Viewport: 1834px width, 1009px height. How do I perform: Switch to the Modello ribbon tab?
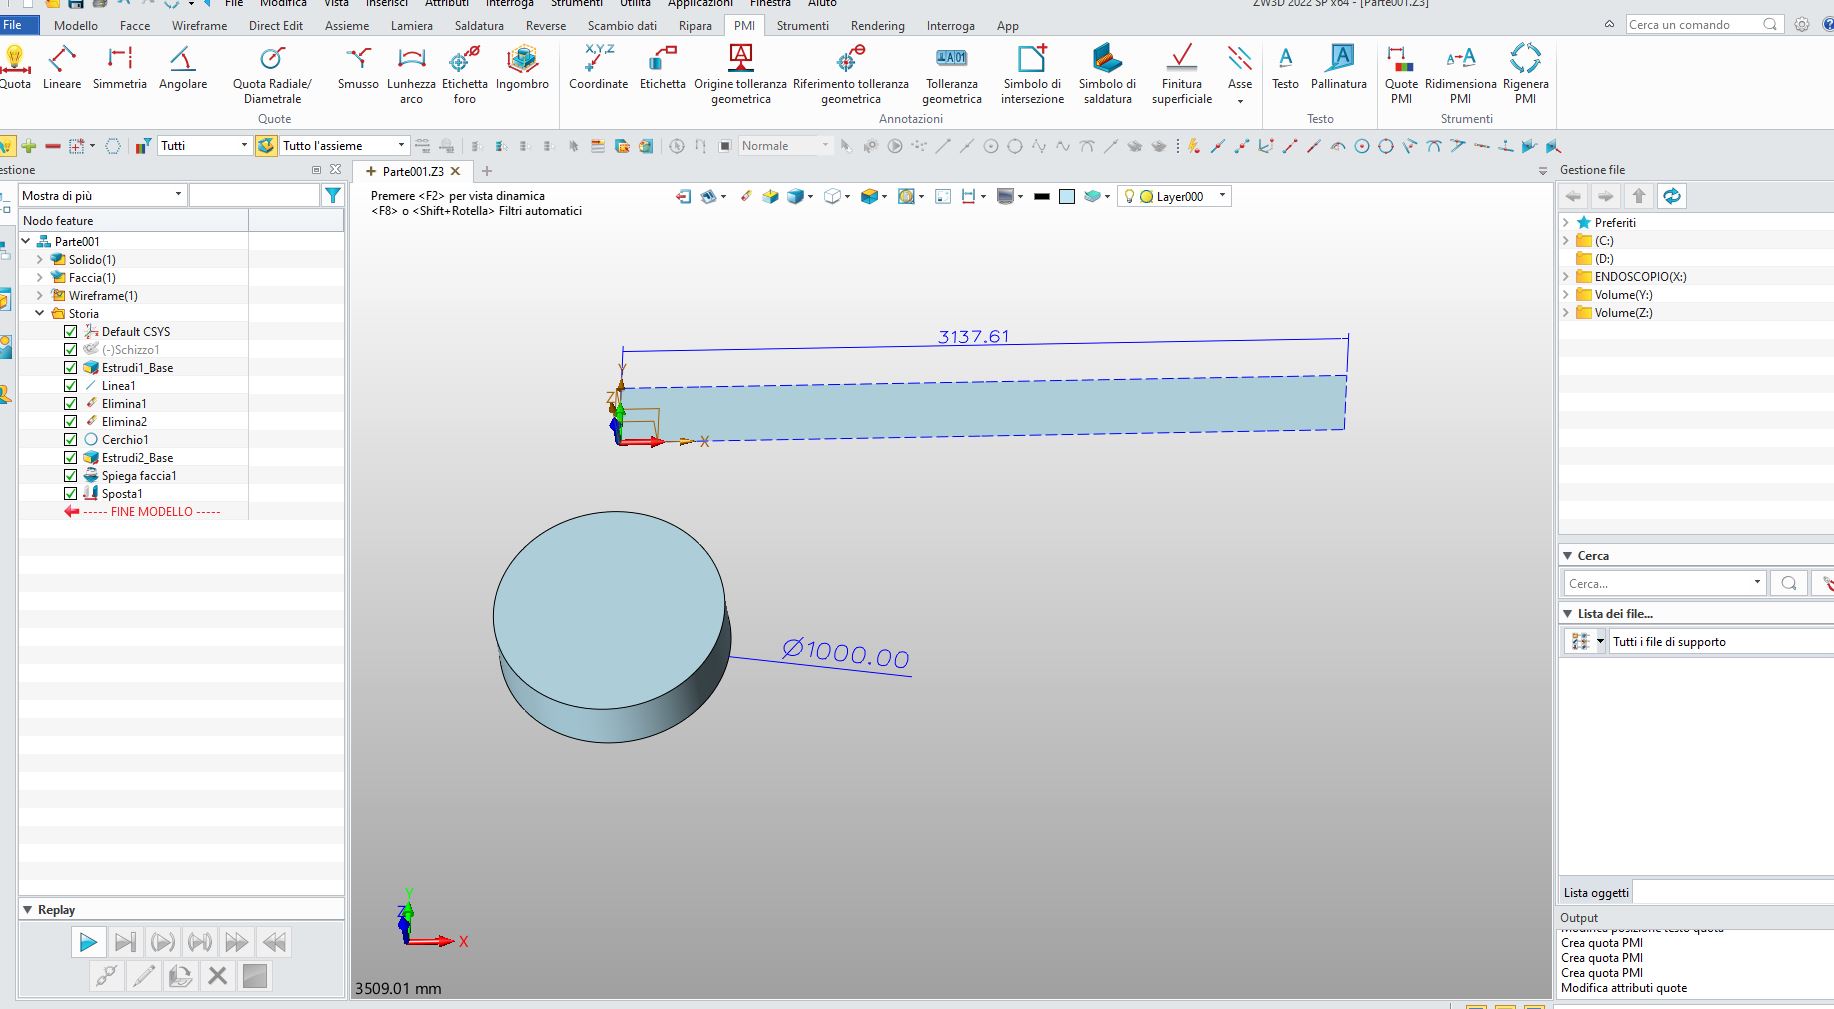coord(76,25)
